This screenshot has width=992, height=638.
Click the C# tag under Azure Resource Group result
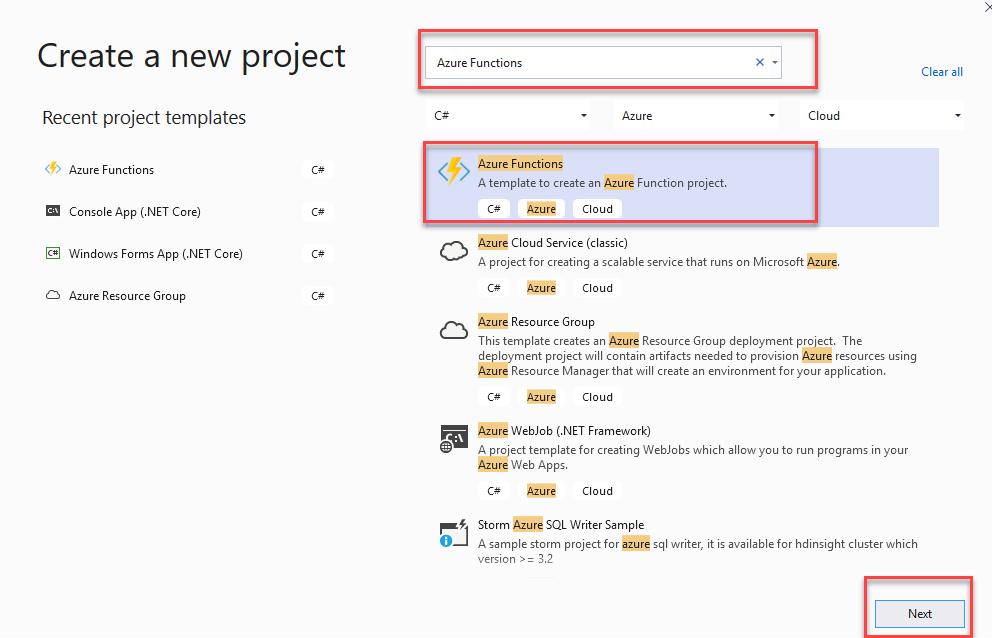(x=494, y=397)
